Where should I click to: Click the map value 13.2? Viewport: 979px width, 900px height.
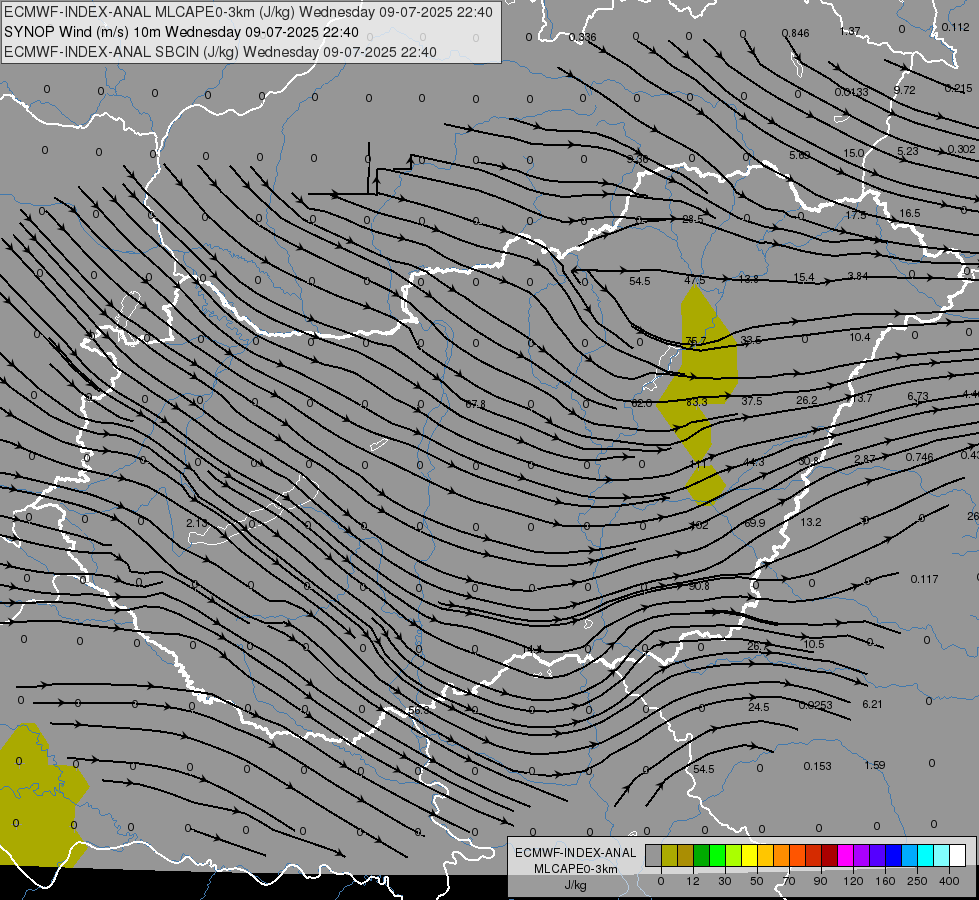810,522
